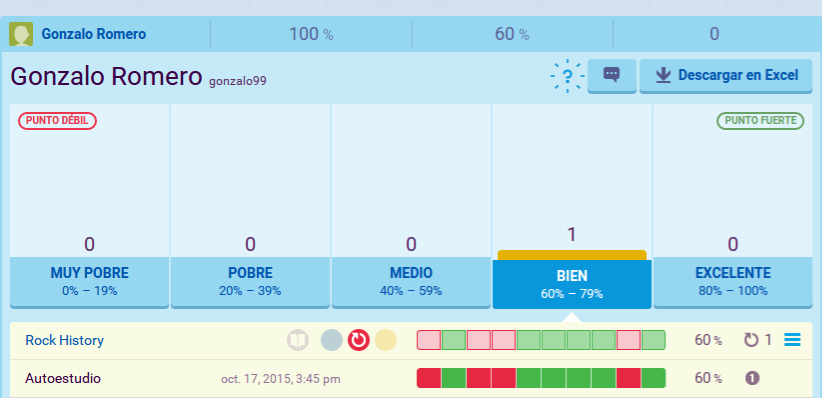
Task: Select the MUY POBRE 0% – 19% category
Action: coord(90,282)
